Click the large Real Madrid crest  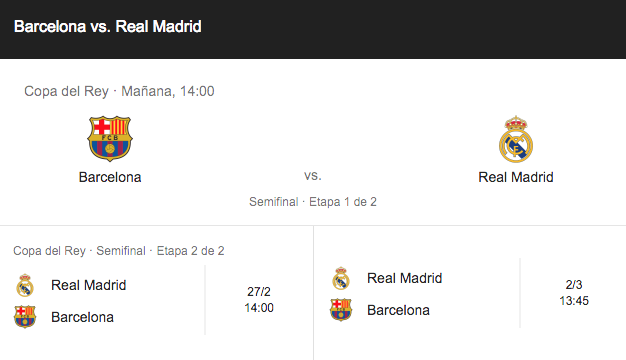point(516,139)
